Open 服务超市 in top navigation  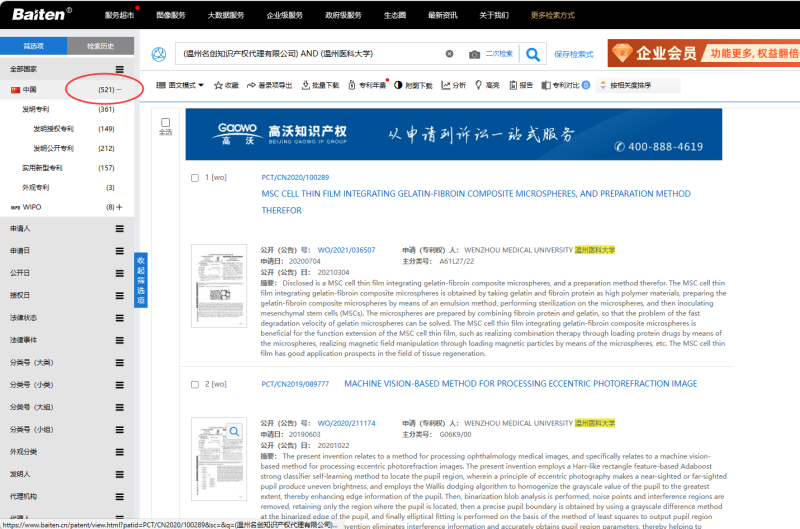point(119,15)
